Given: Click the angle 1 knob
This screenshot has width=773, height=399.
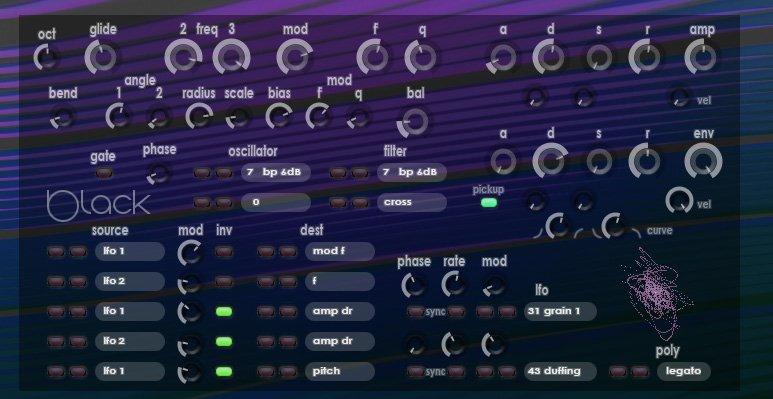Looking at the screenshot, I should 119,116.
